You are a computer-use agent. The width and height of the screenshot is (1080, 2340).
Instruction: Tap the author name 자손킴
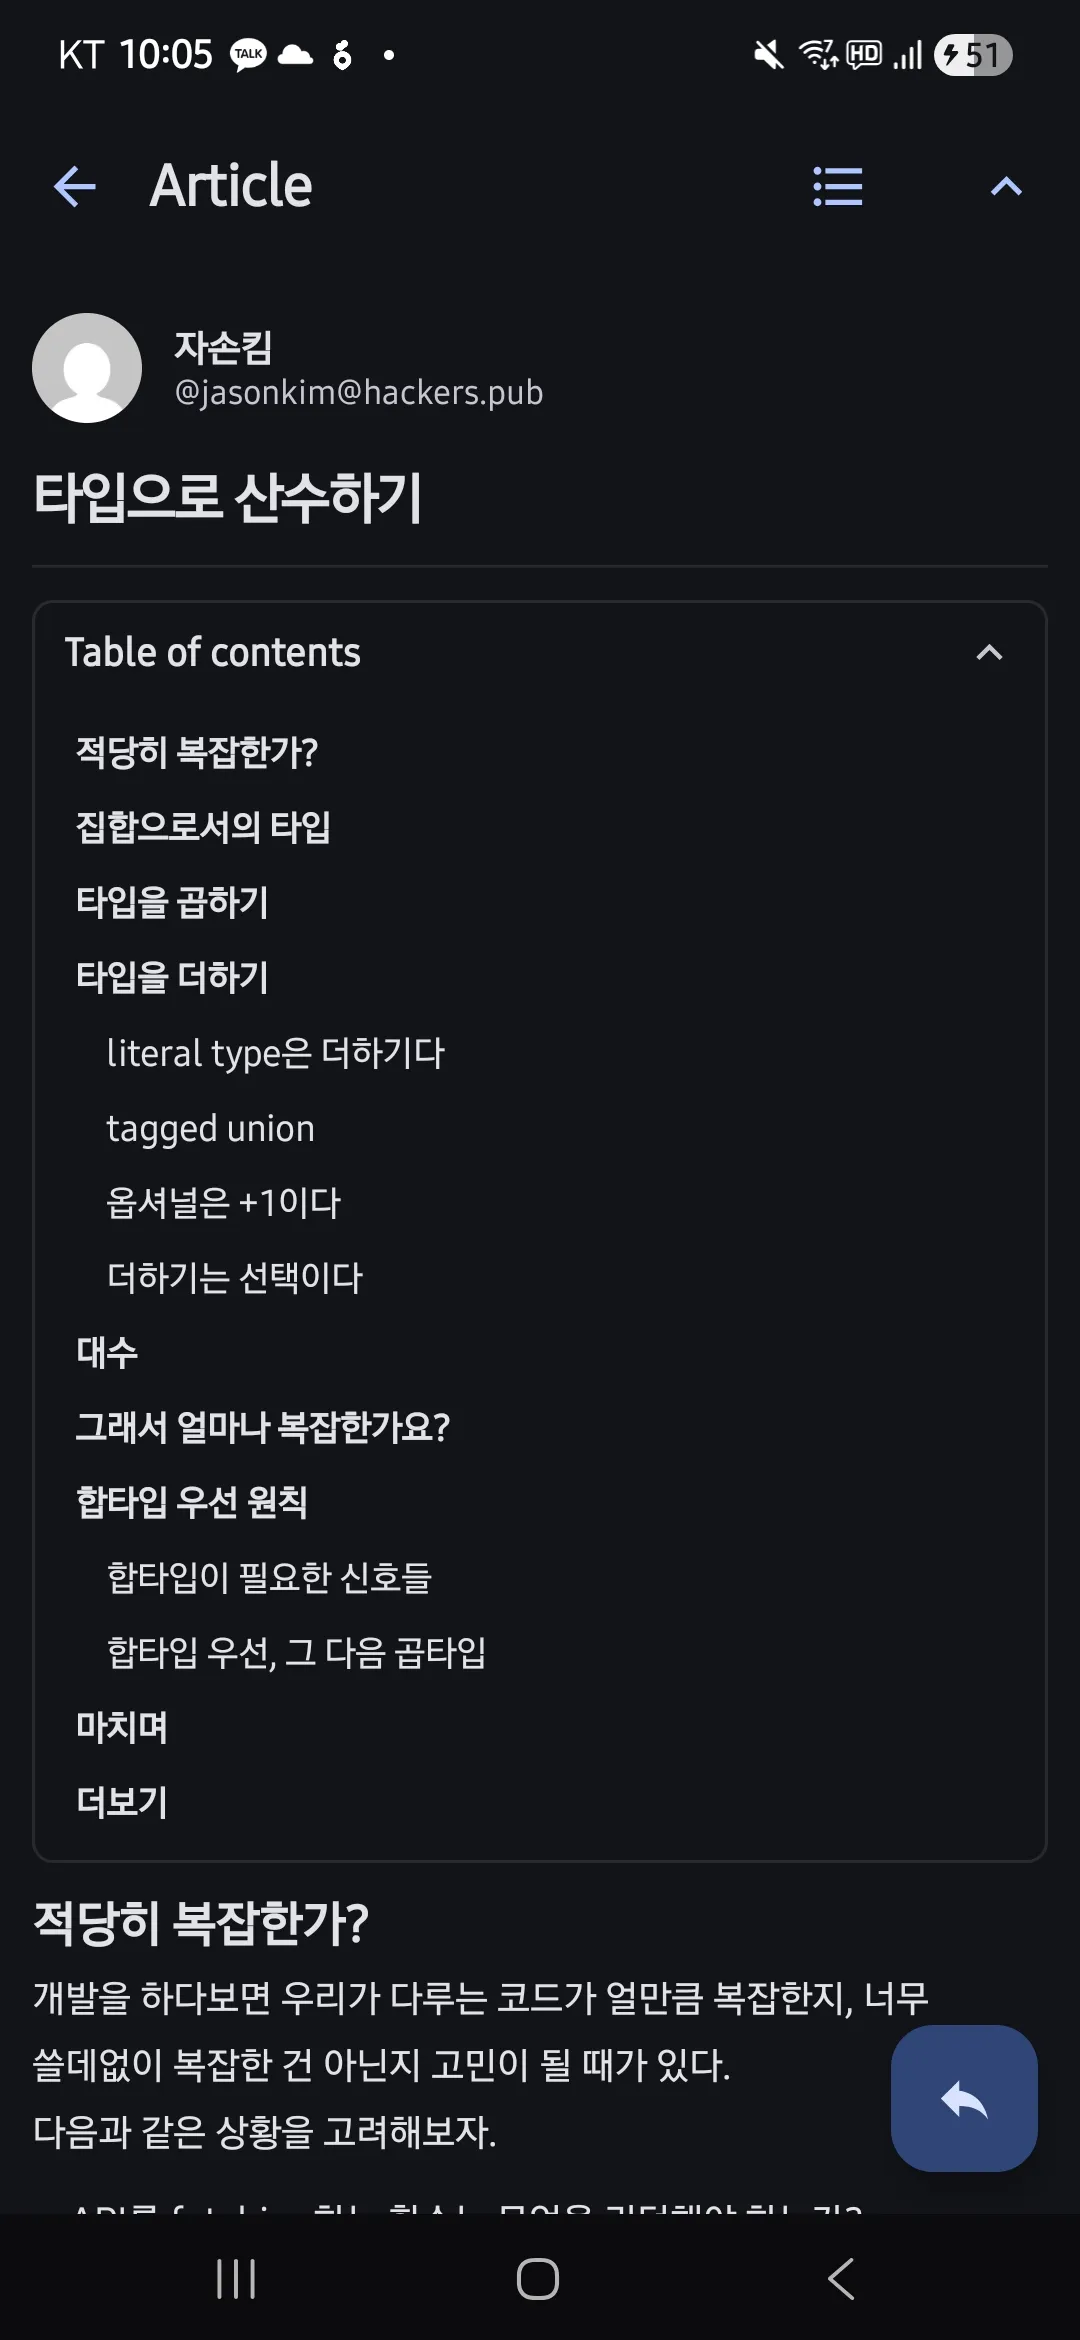tap(223, 347)
